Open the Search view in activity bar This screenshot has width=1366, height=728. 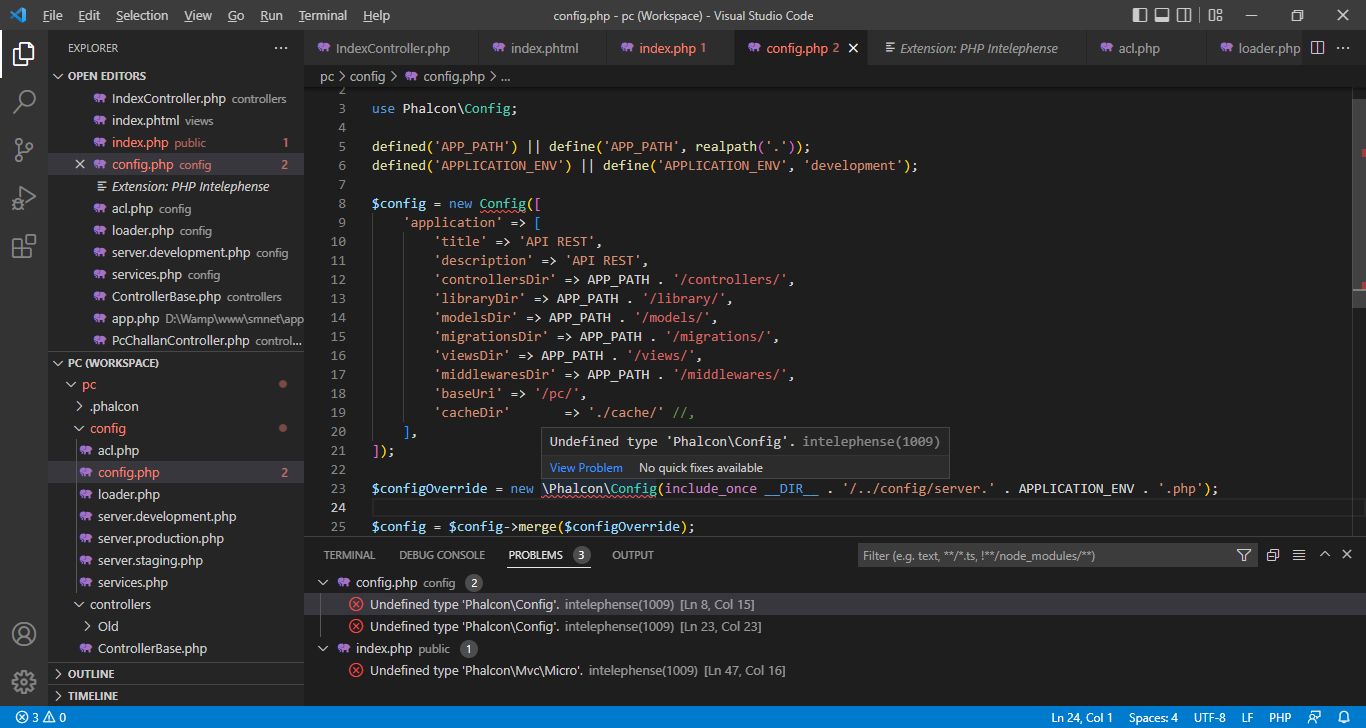click(24, 101)
